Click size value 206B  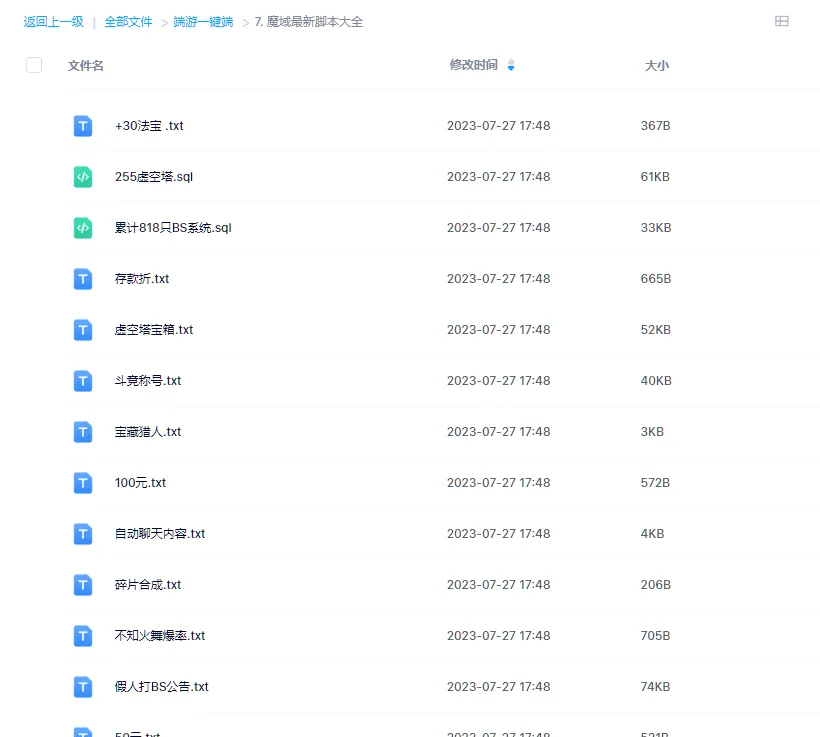[655, 585]
